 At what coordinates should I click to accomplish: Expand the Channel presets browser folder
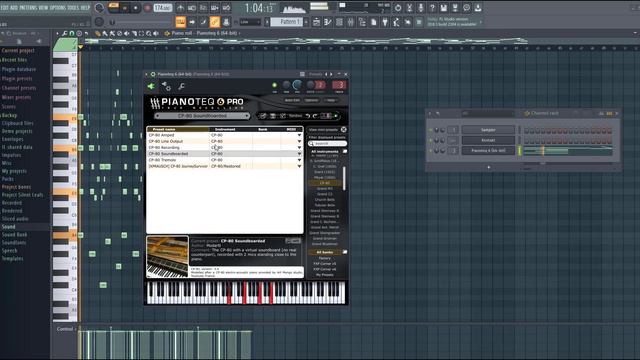point(19,88)
